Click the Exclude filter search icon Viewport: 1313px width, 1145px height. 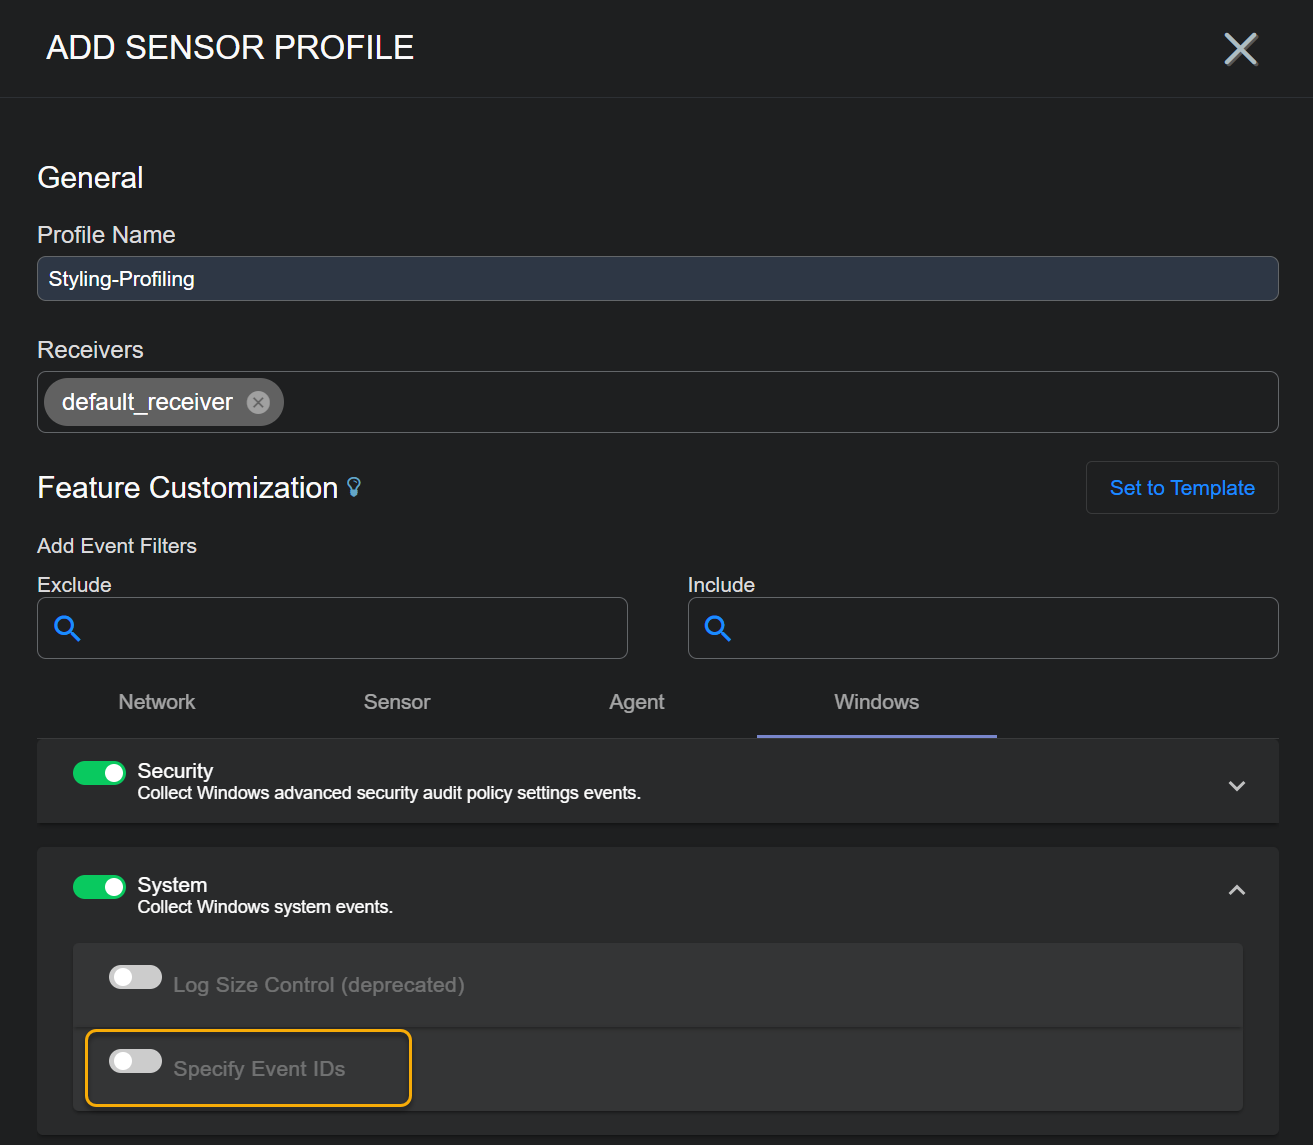67,628
